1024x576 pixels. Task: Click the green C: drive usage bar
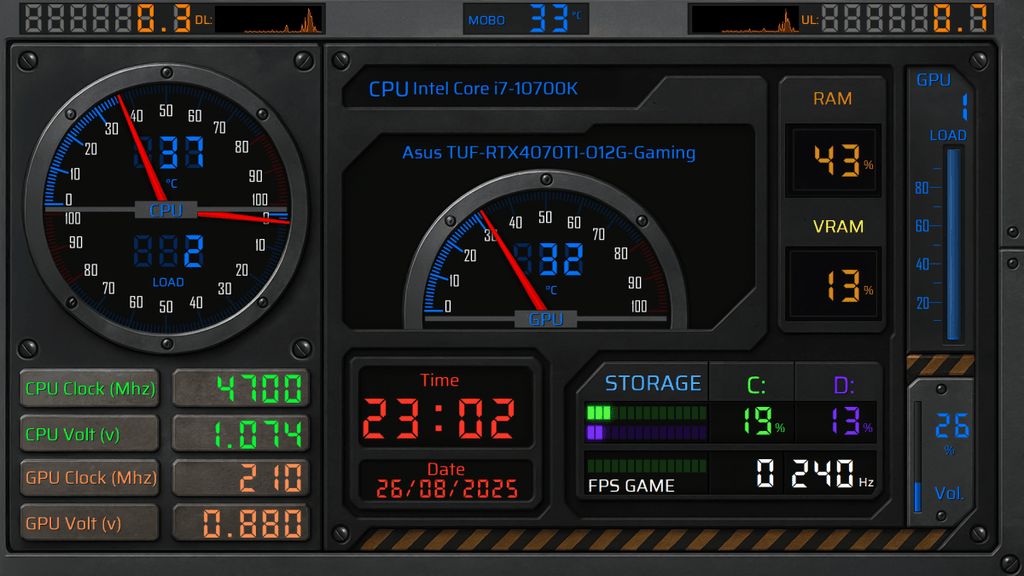click(645, 413)
